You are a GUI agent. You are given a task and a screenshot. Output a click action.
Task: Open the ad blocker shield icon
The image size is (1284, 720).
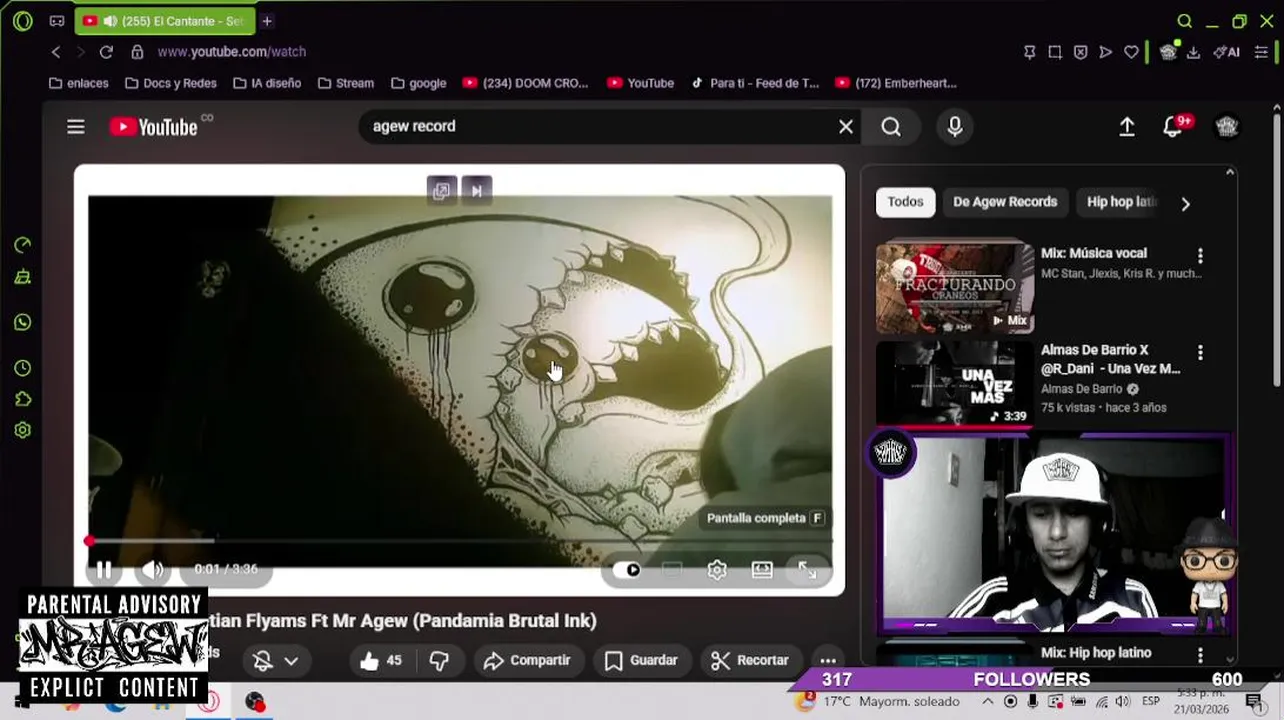click(x=1080, y=52)
